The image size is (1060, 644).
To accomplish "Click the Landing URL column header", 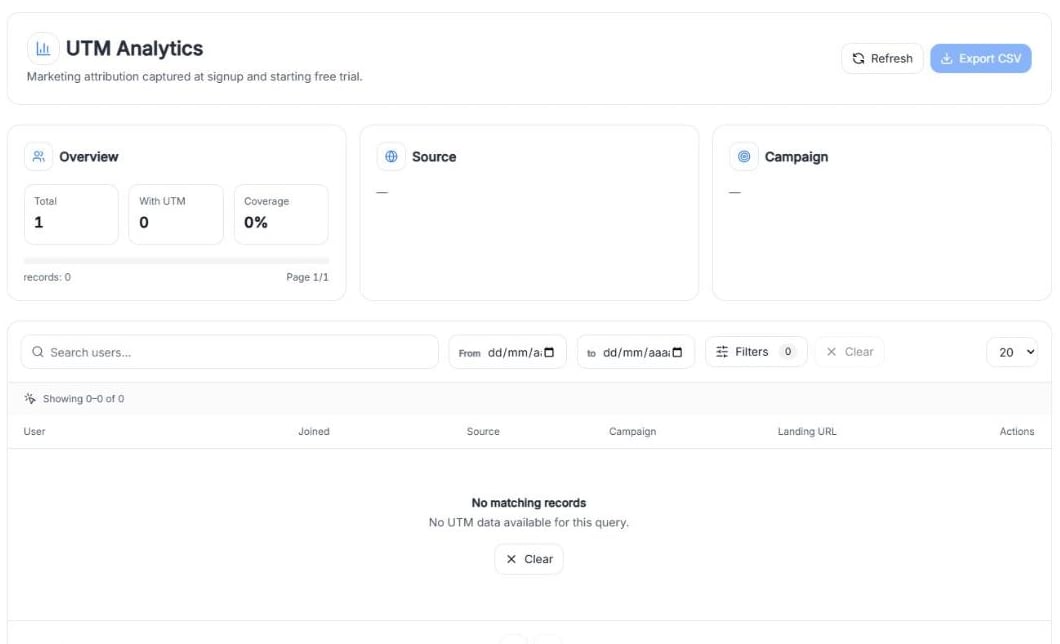I will [806, 432].
